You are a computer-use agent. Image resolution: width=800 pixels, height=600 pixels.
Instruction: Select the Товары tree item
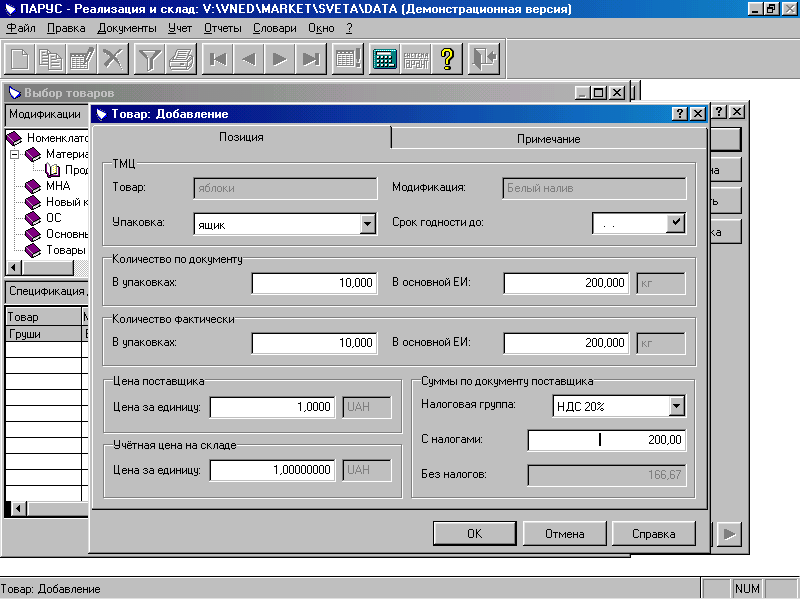tap(66, 250)
